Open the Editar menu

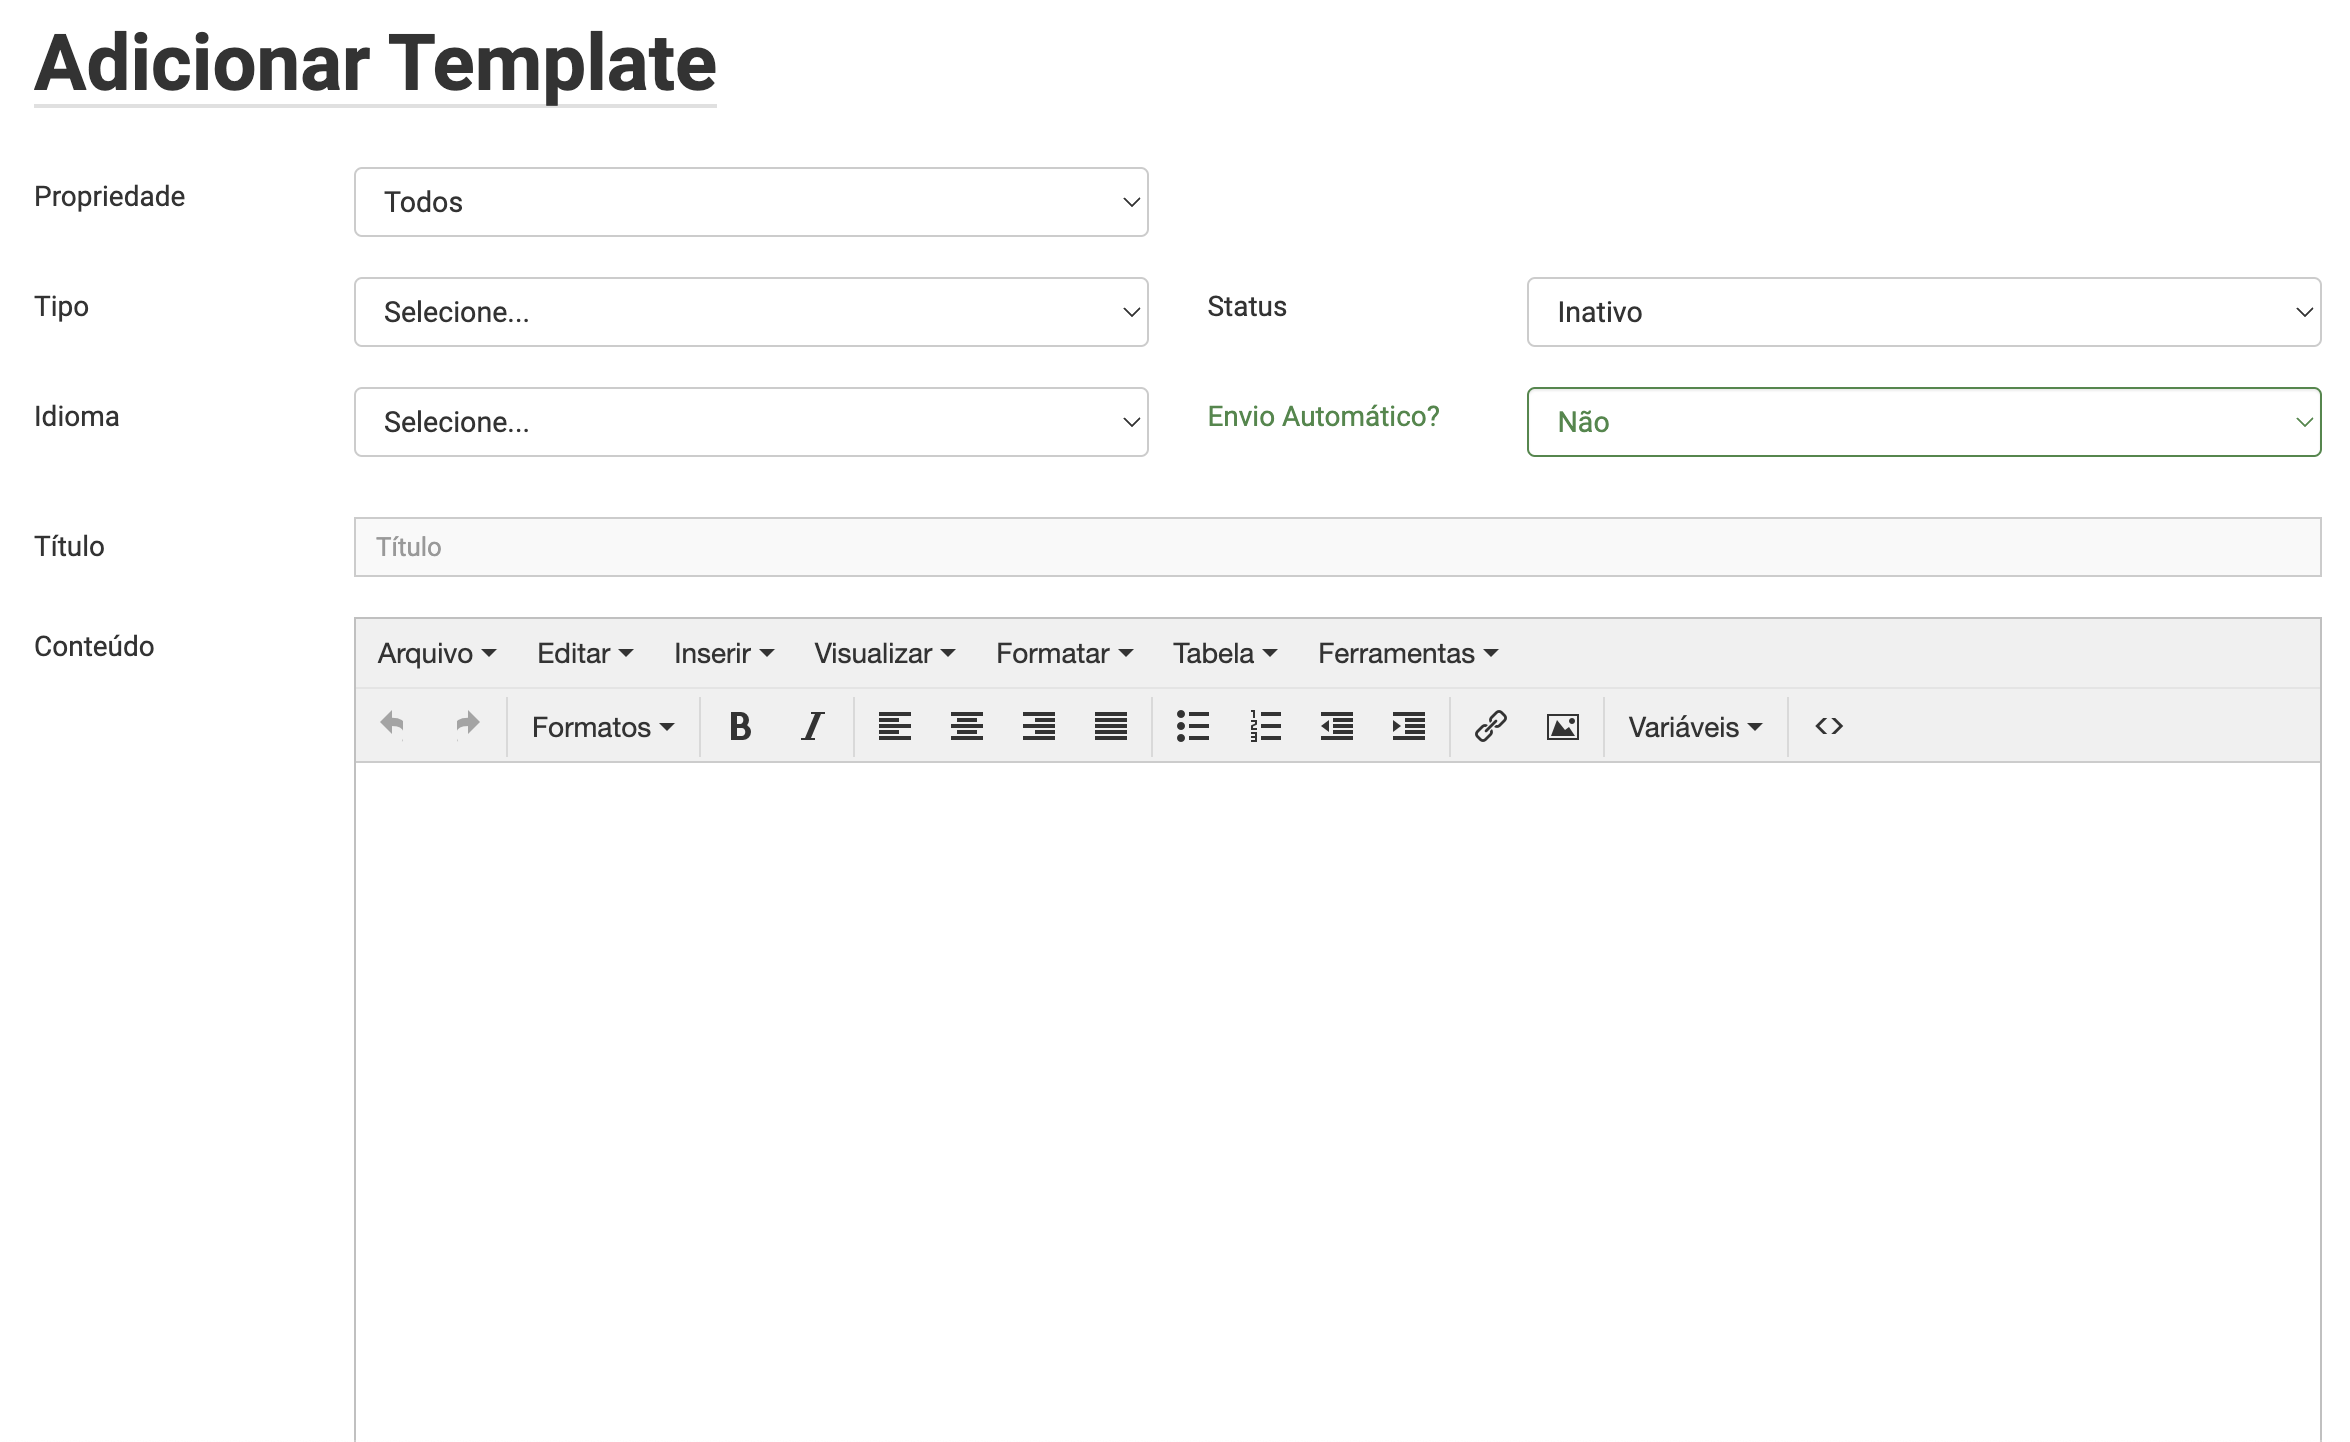(585, 653)
